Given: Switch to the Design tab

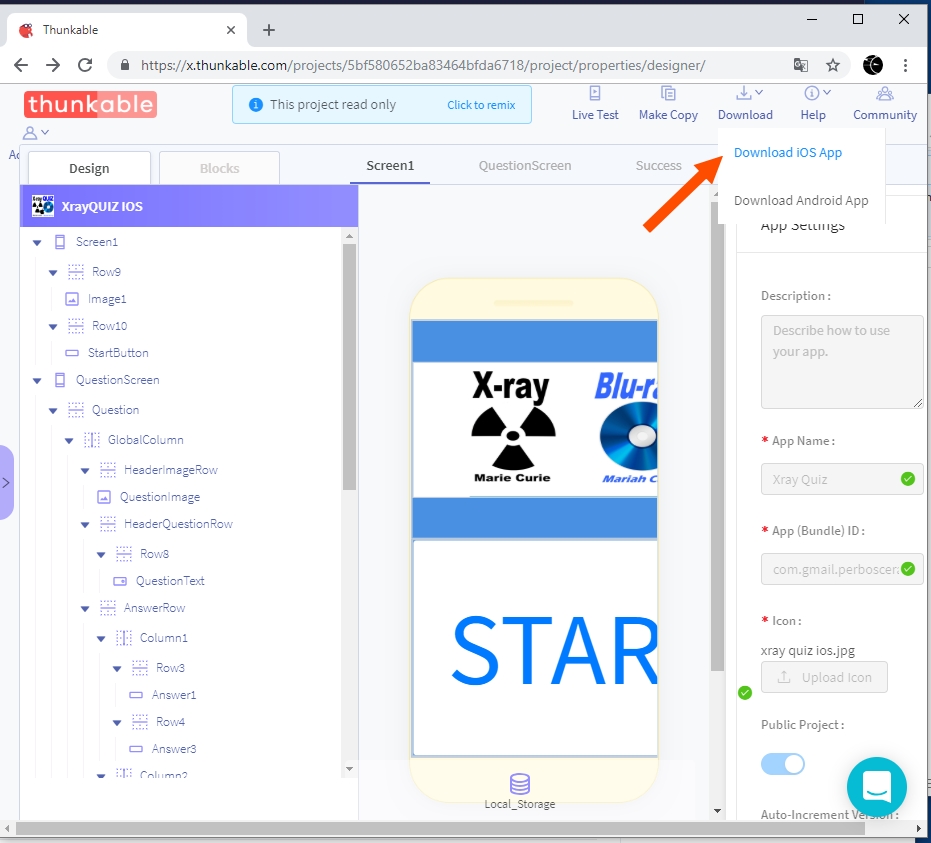Looking at the screenshot, I should pos(89,168).
